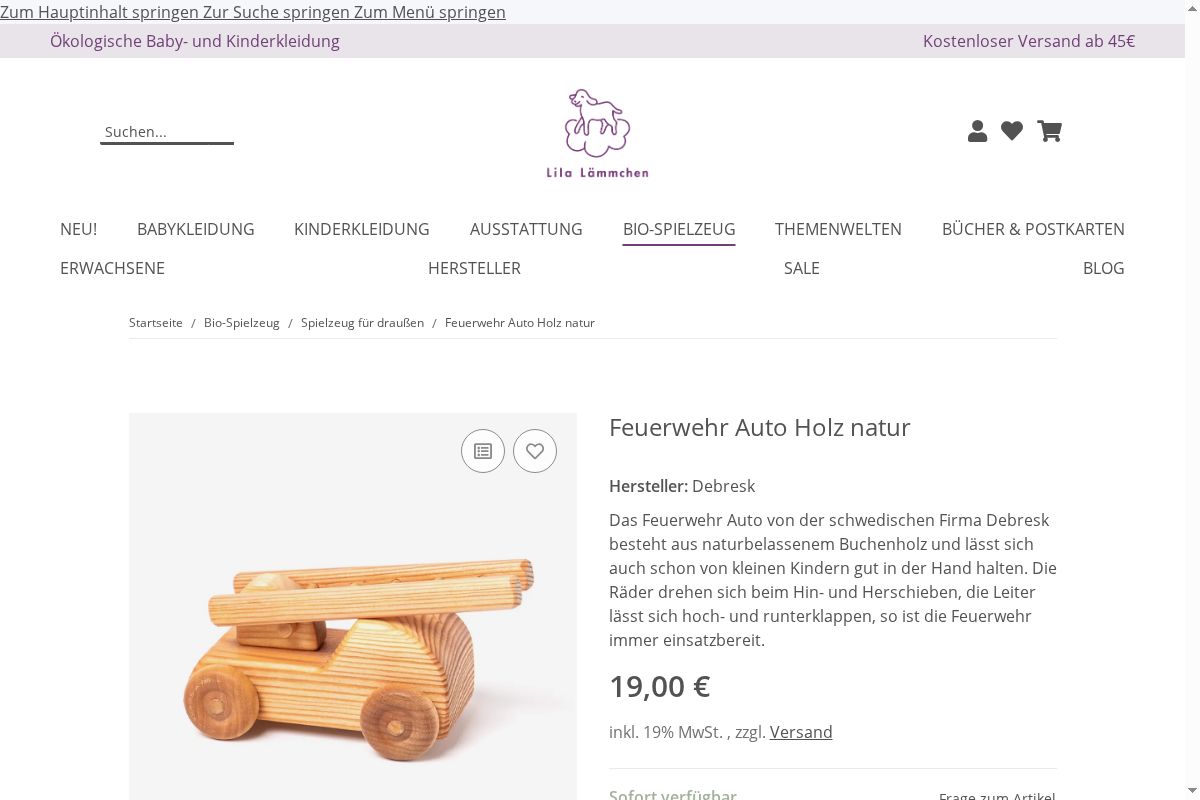Select the BIO-SPIELZEUG menu item
The width and height of the screenshot is (1200, 800).
click(x=679, y=229)
